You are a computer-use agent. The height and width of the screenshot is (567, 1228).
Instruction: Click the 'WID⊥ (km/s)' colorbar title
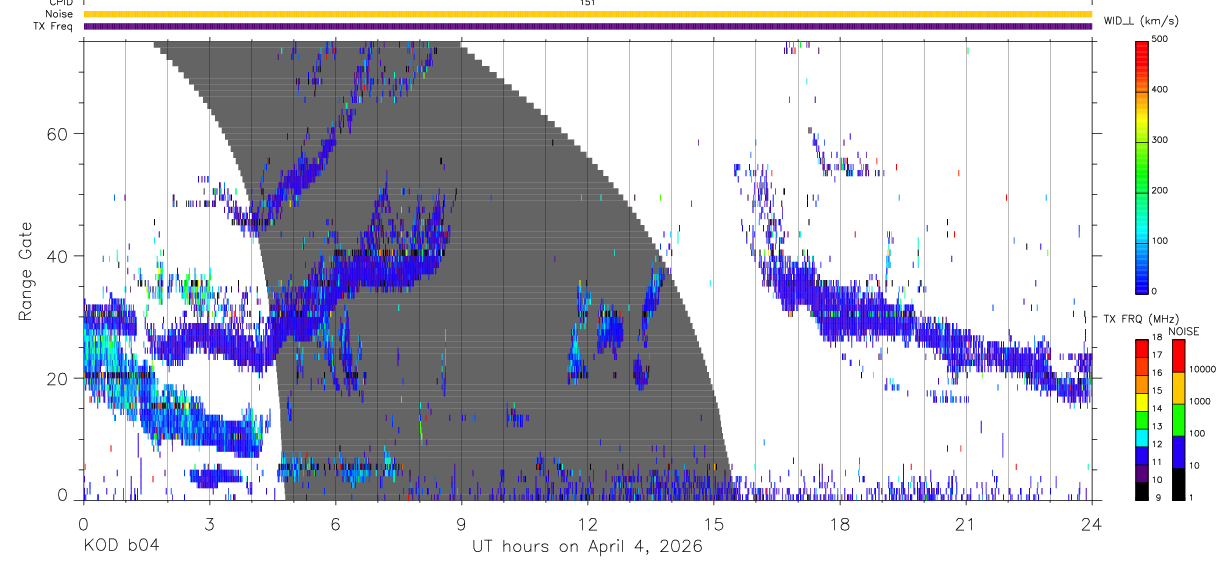click(x=1143, y=20)
